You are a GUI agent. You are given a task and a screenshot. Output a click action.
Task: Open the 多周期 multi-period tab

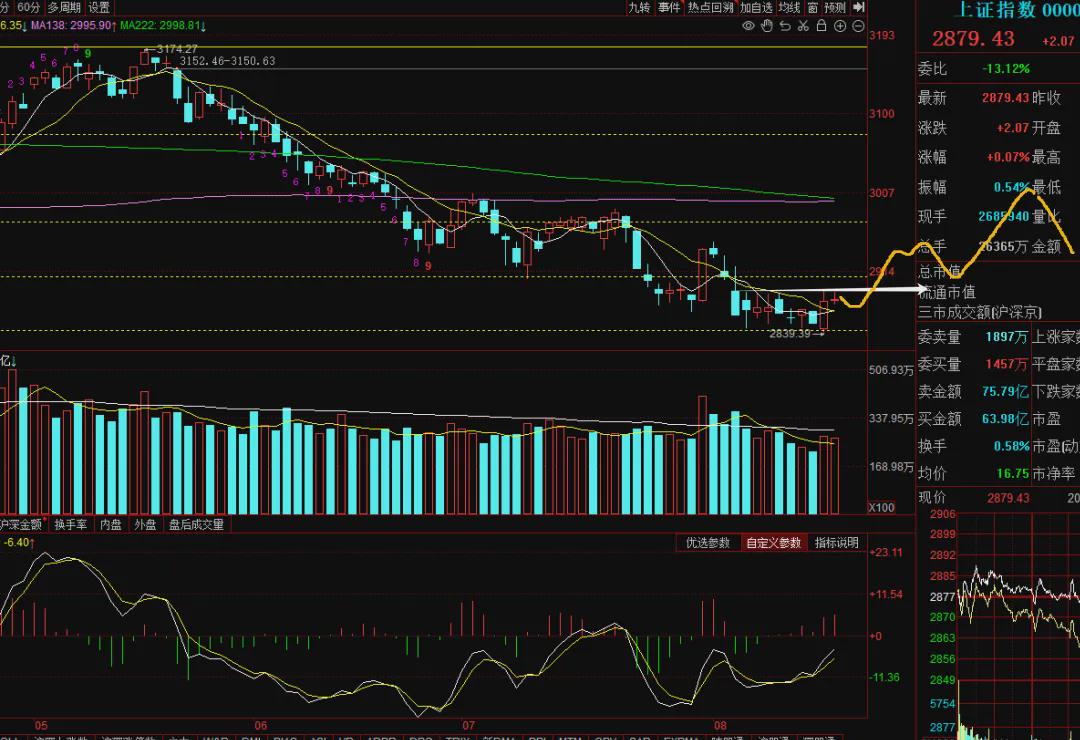(x=64, y=7)
